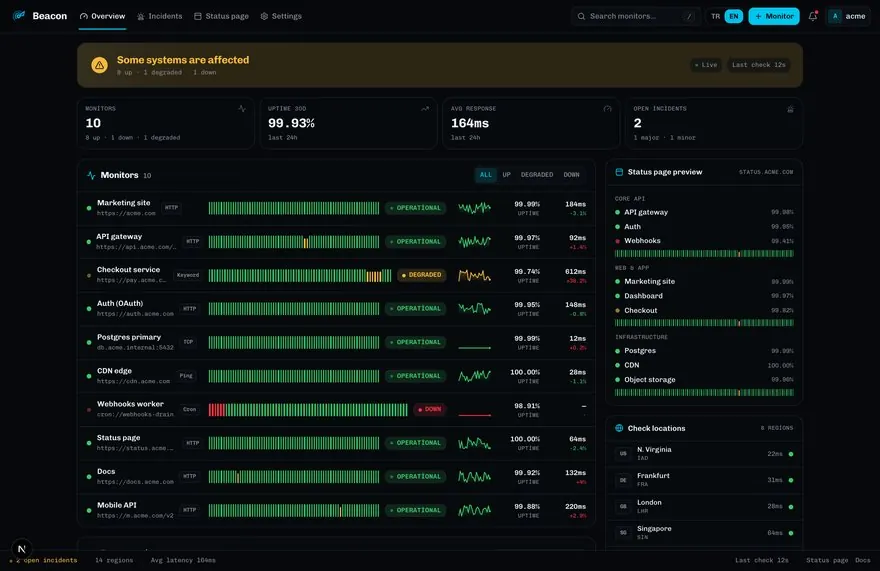880x571 pixels.
Task: Open the footer Docs link
Action: click(x=863, y=560)
